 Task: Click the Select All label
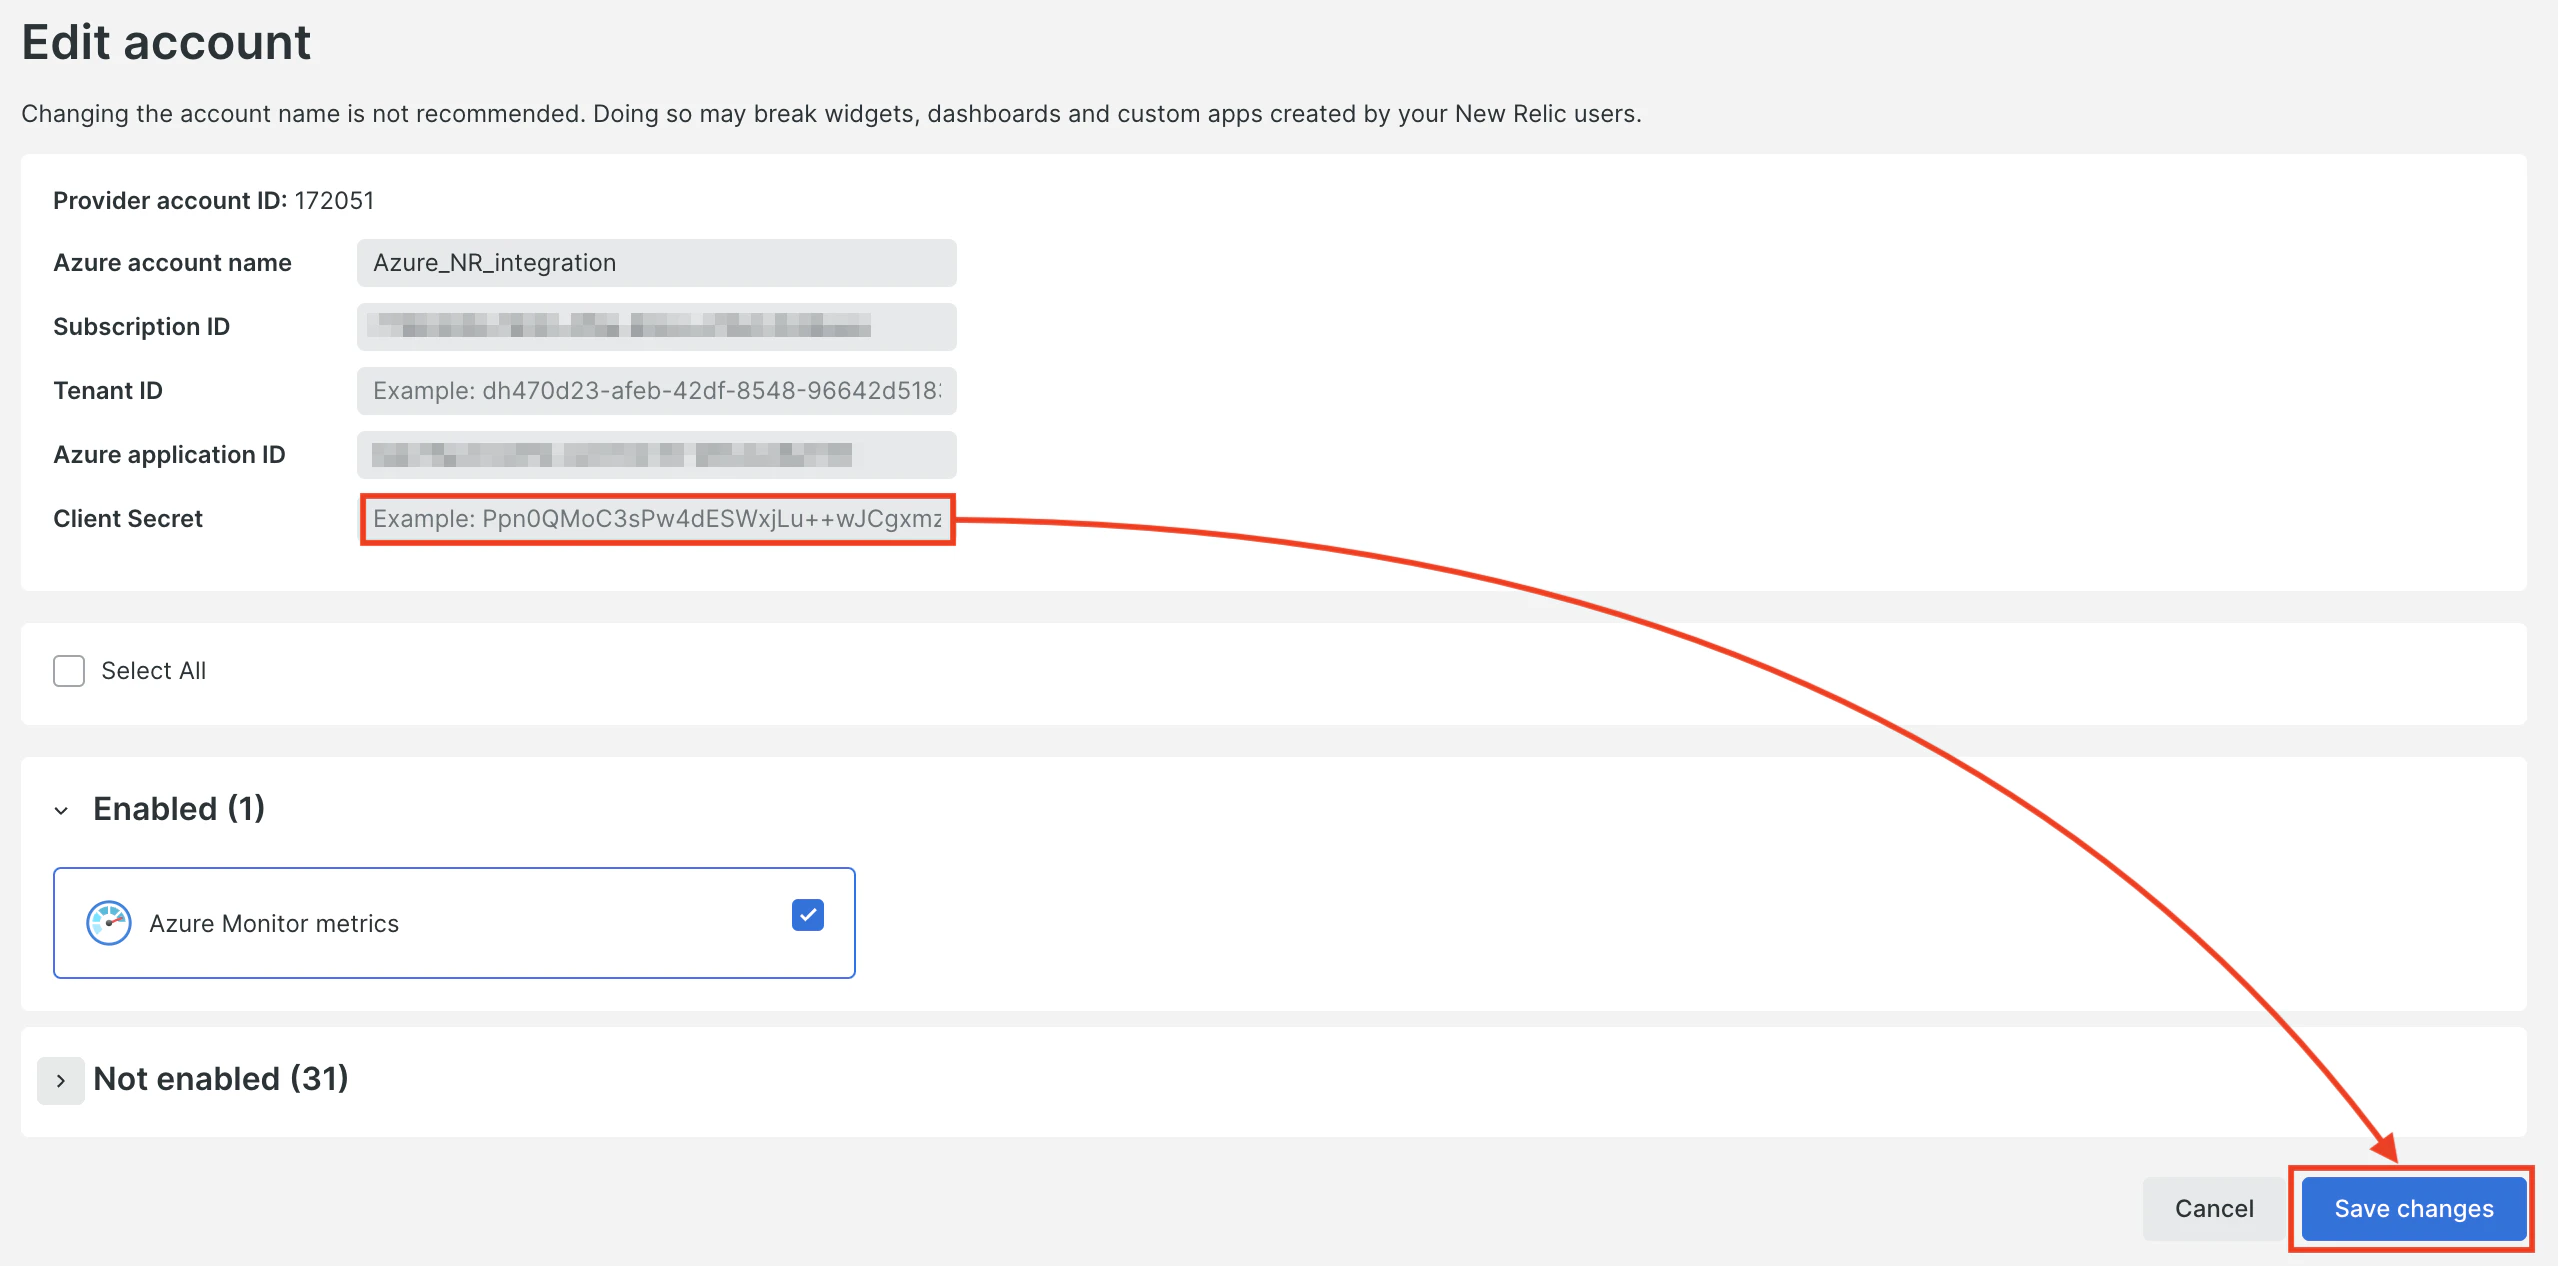tap(154, 671)
